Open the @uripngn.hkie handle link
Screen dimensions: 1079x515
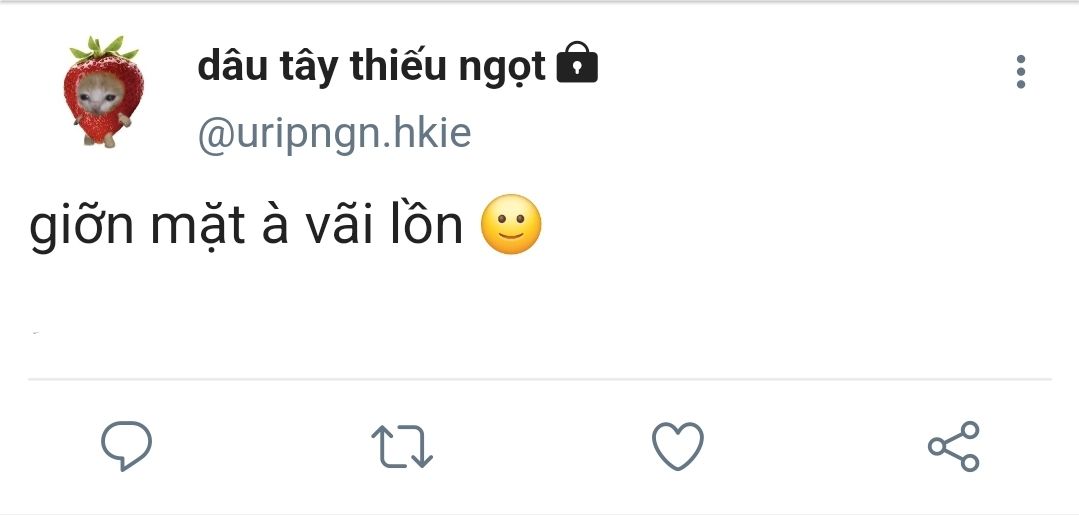(334, 134)
